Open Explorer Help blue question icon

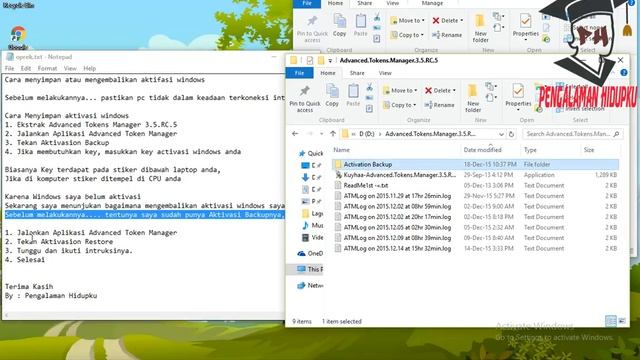click(624, 73)
